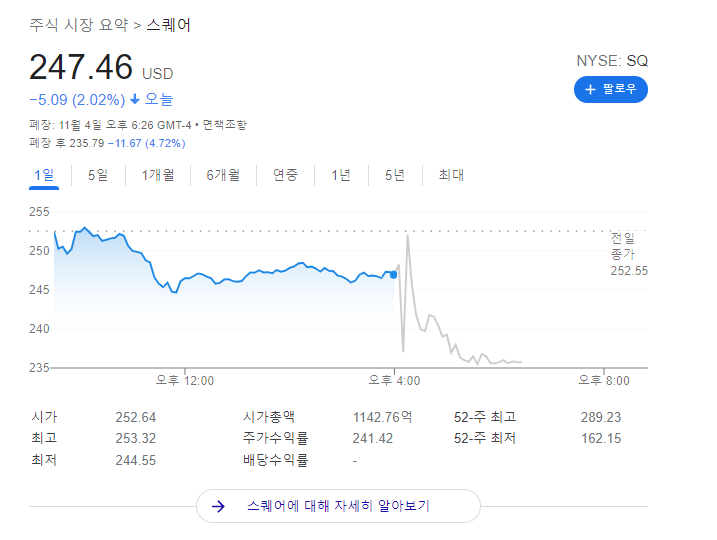Choose the 1년 range tab
Viewport: 717px width, 540px height.
click(341, 175)
